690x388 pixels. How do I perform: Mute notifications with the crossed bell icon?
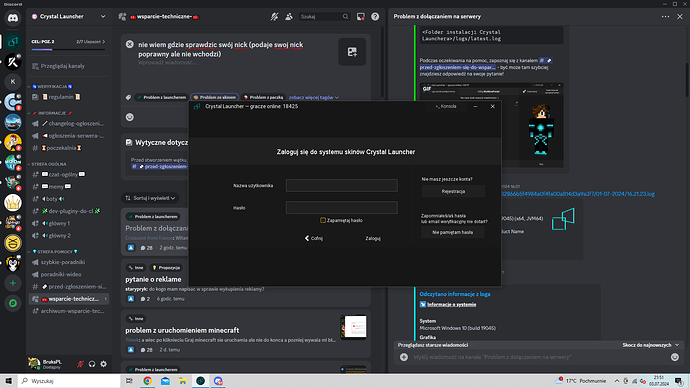click(274, 17)
